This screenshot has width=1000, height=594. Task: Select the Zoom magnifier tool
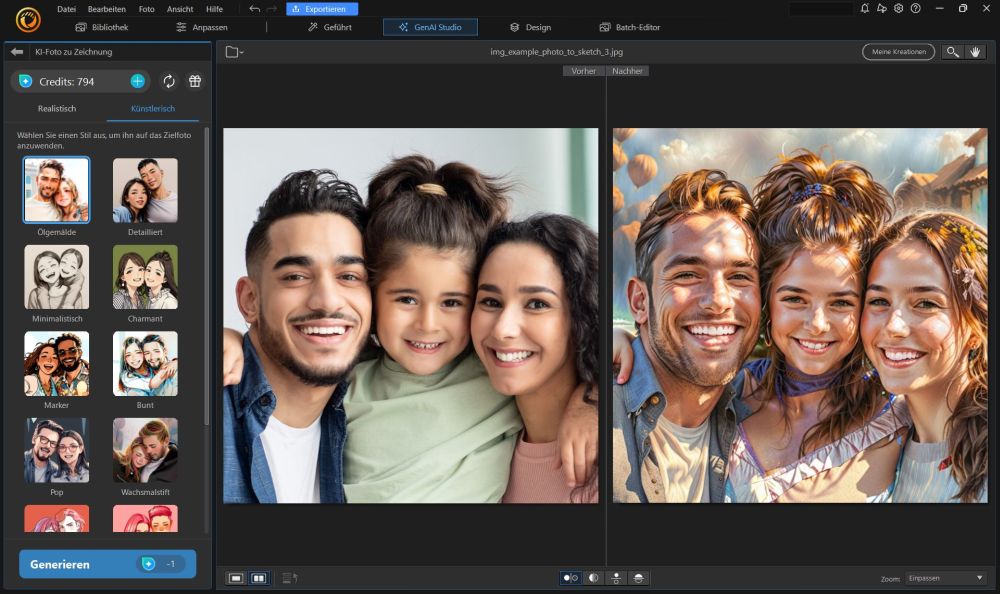[x=952, y=52]
